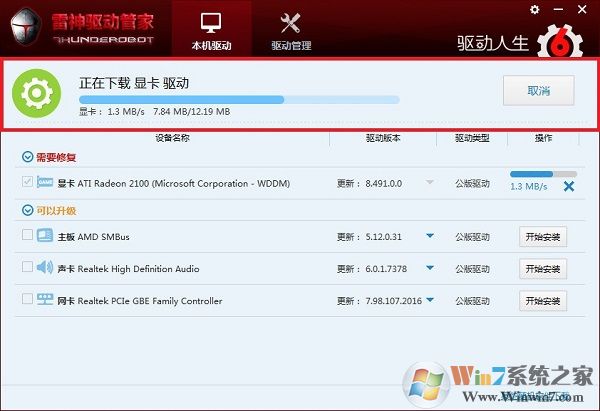Click the 驱动人生 6 gear logo
600x411 pixels.
point(560,42)
